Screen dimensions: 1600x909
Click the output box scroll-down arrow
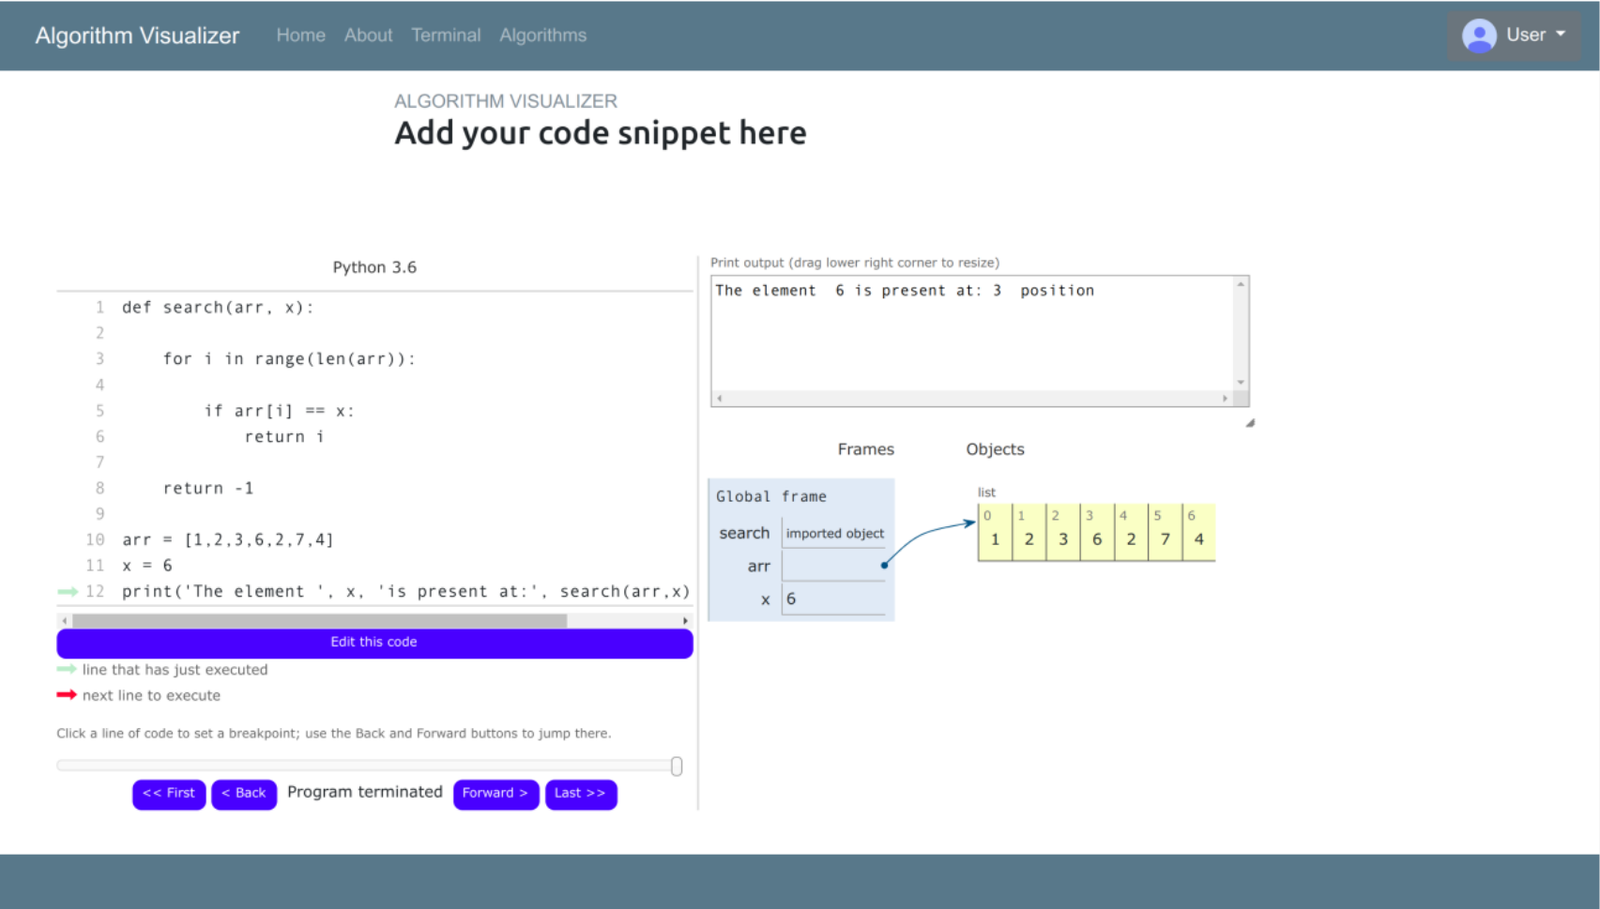pyautogui.click(x=1240, y=382)
